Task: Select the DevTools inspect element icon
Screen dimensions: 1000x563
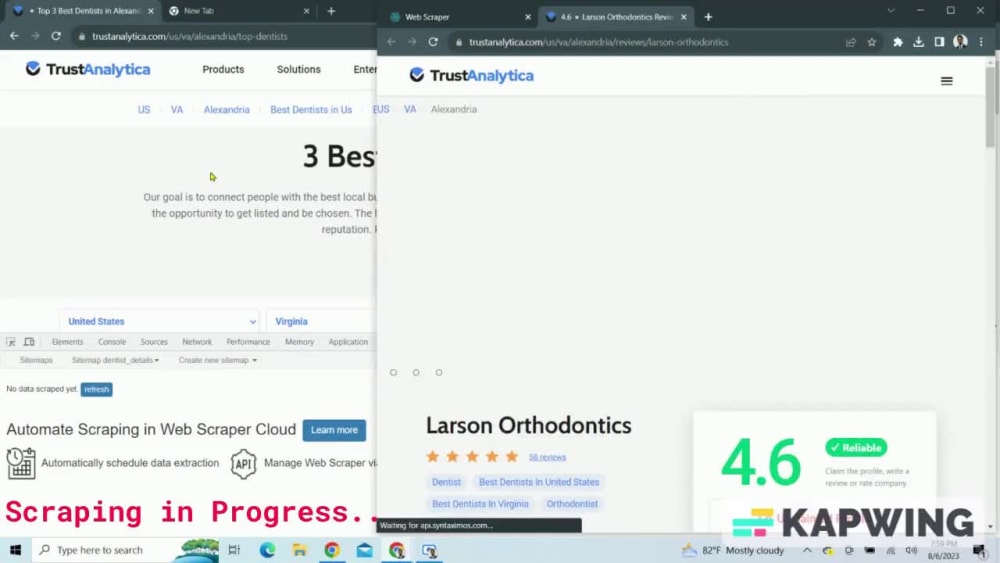Action: coord(11,342)
